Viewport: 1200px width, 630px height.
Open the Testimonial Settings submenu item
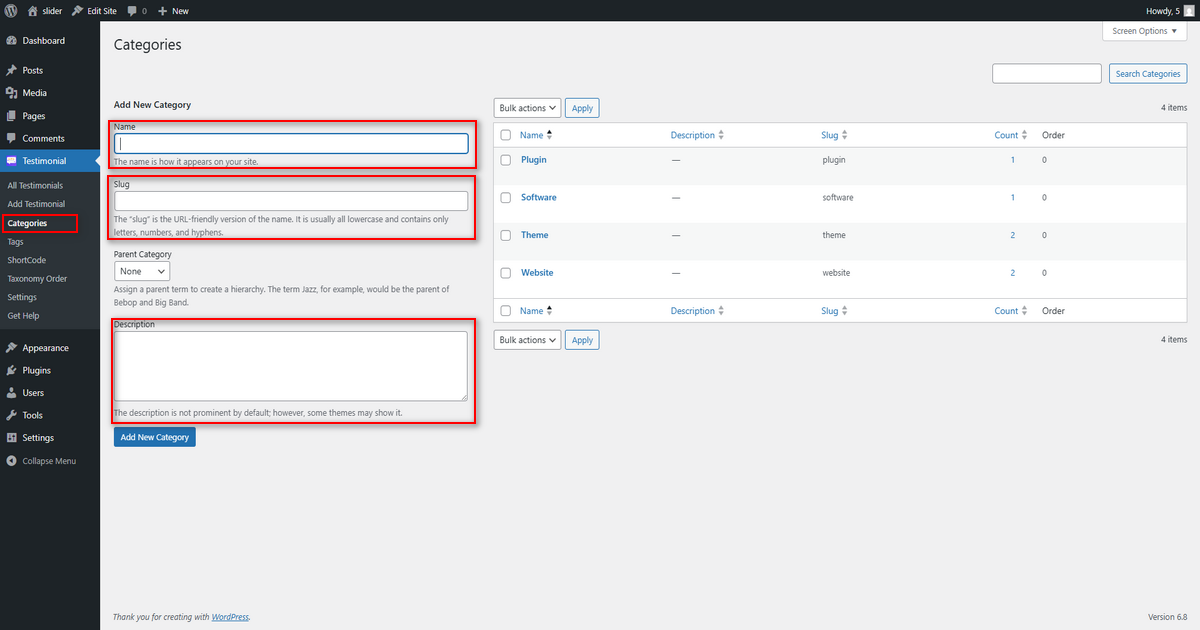pos(22,297)
